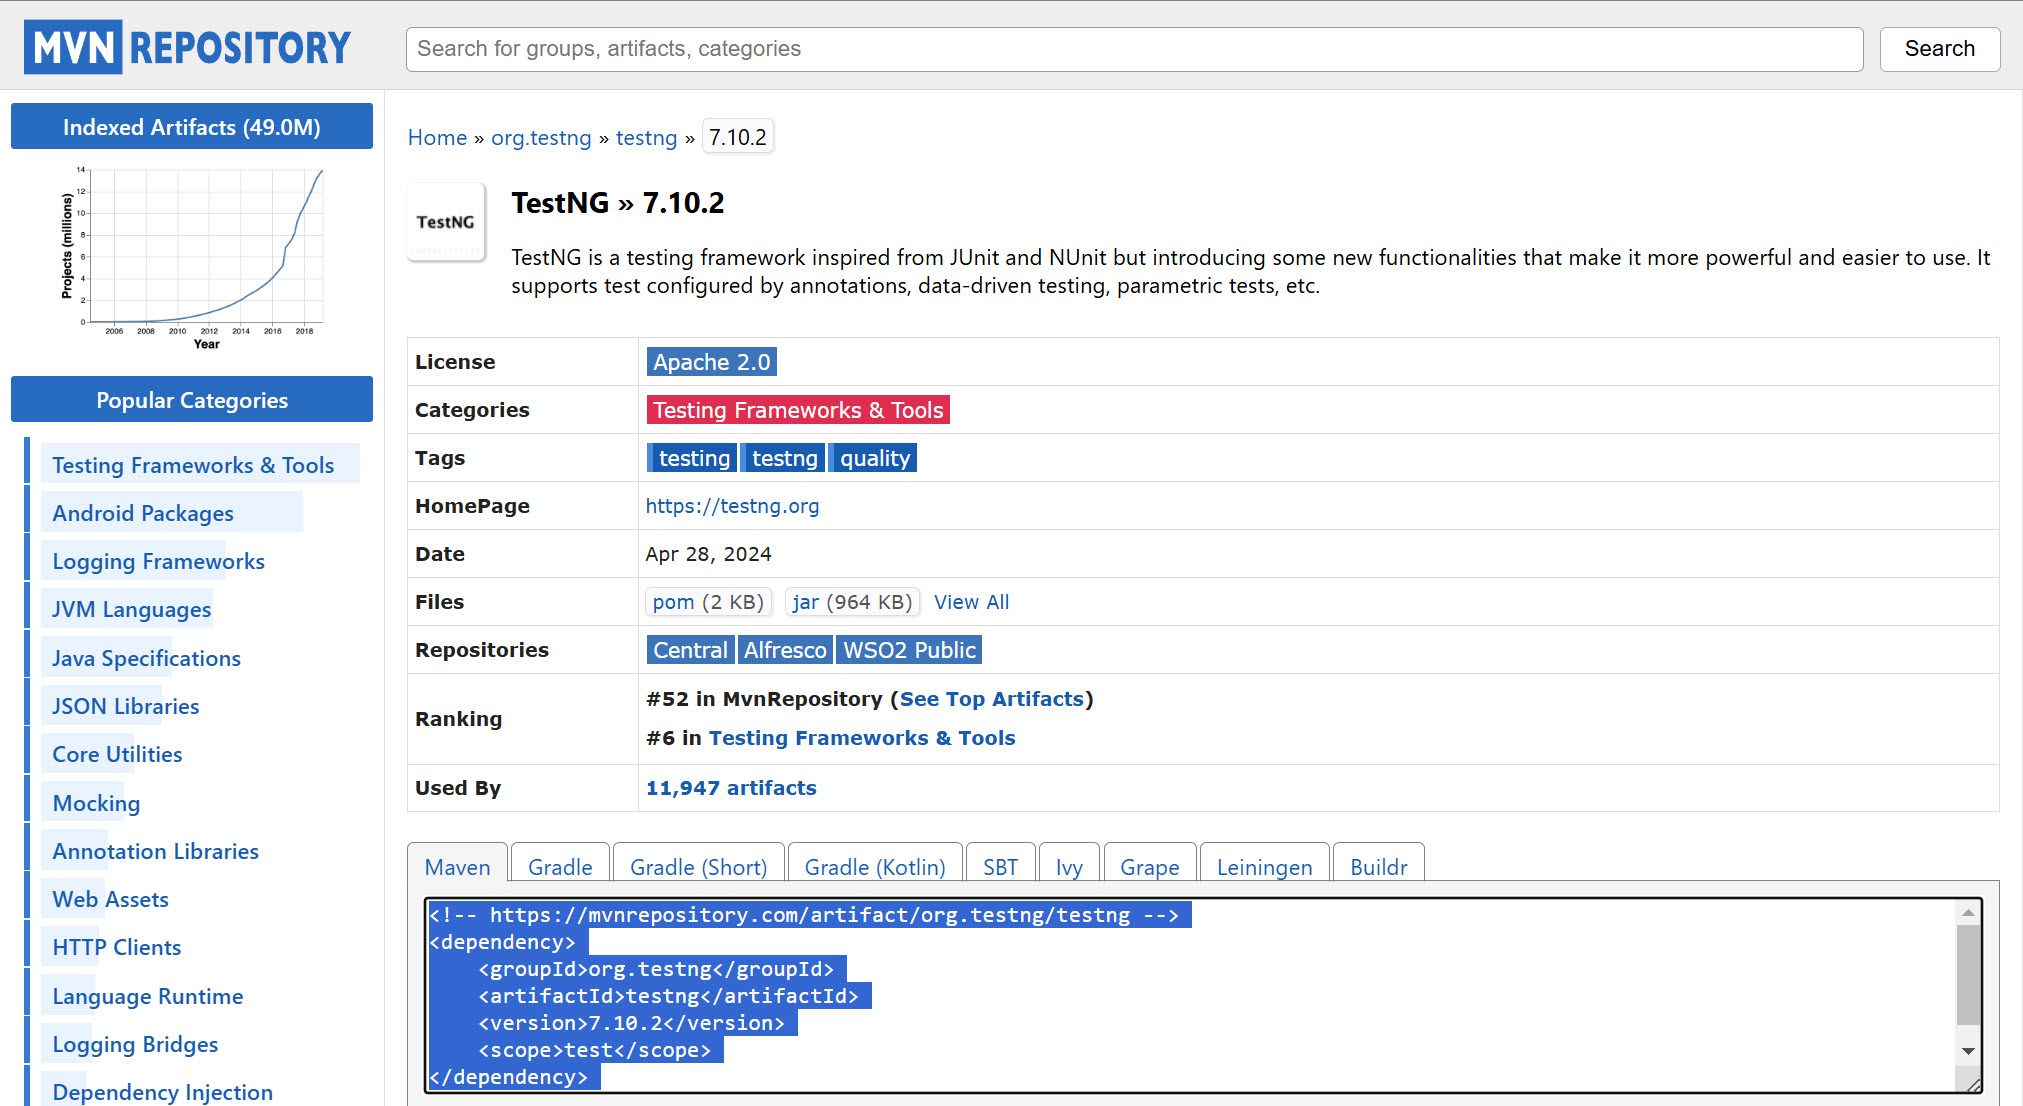Click View All files link
The image size is (2023, 1106).
pos(971,602)
